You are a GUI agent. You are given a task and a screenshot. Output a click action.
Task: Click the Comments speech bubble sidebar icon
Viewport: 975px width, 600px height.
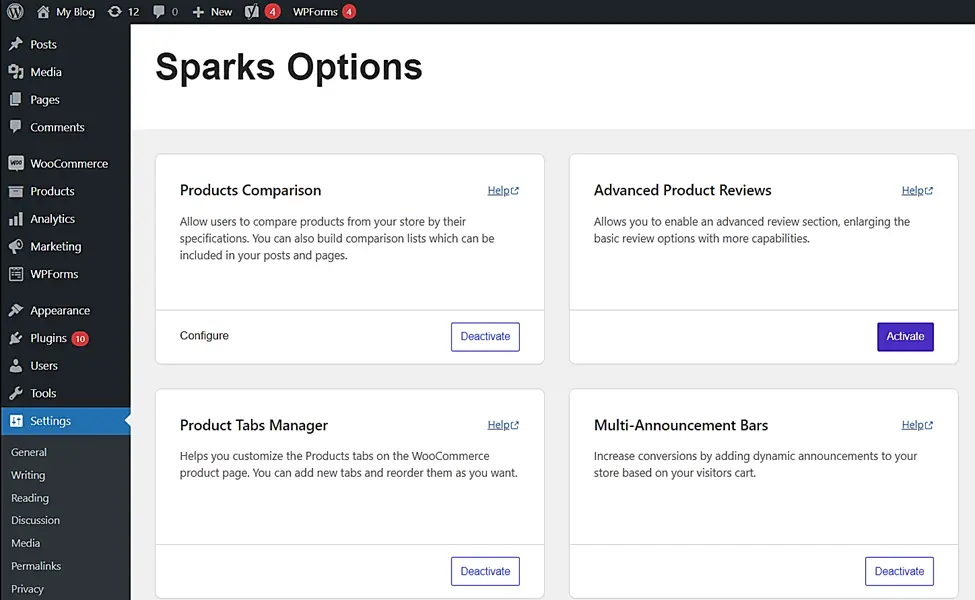[16, 126]
